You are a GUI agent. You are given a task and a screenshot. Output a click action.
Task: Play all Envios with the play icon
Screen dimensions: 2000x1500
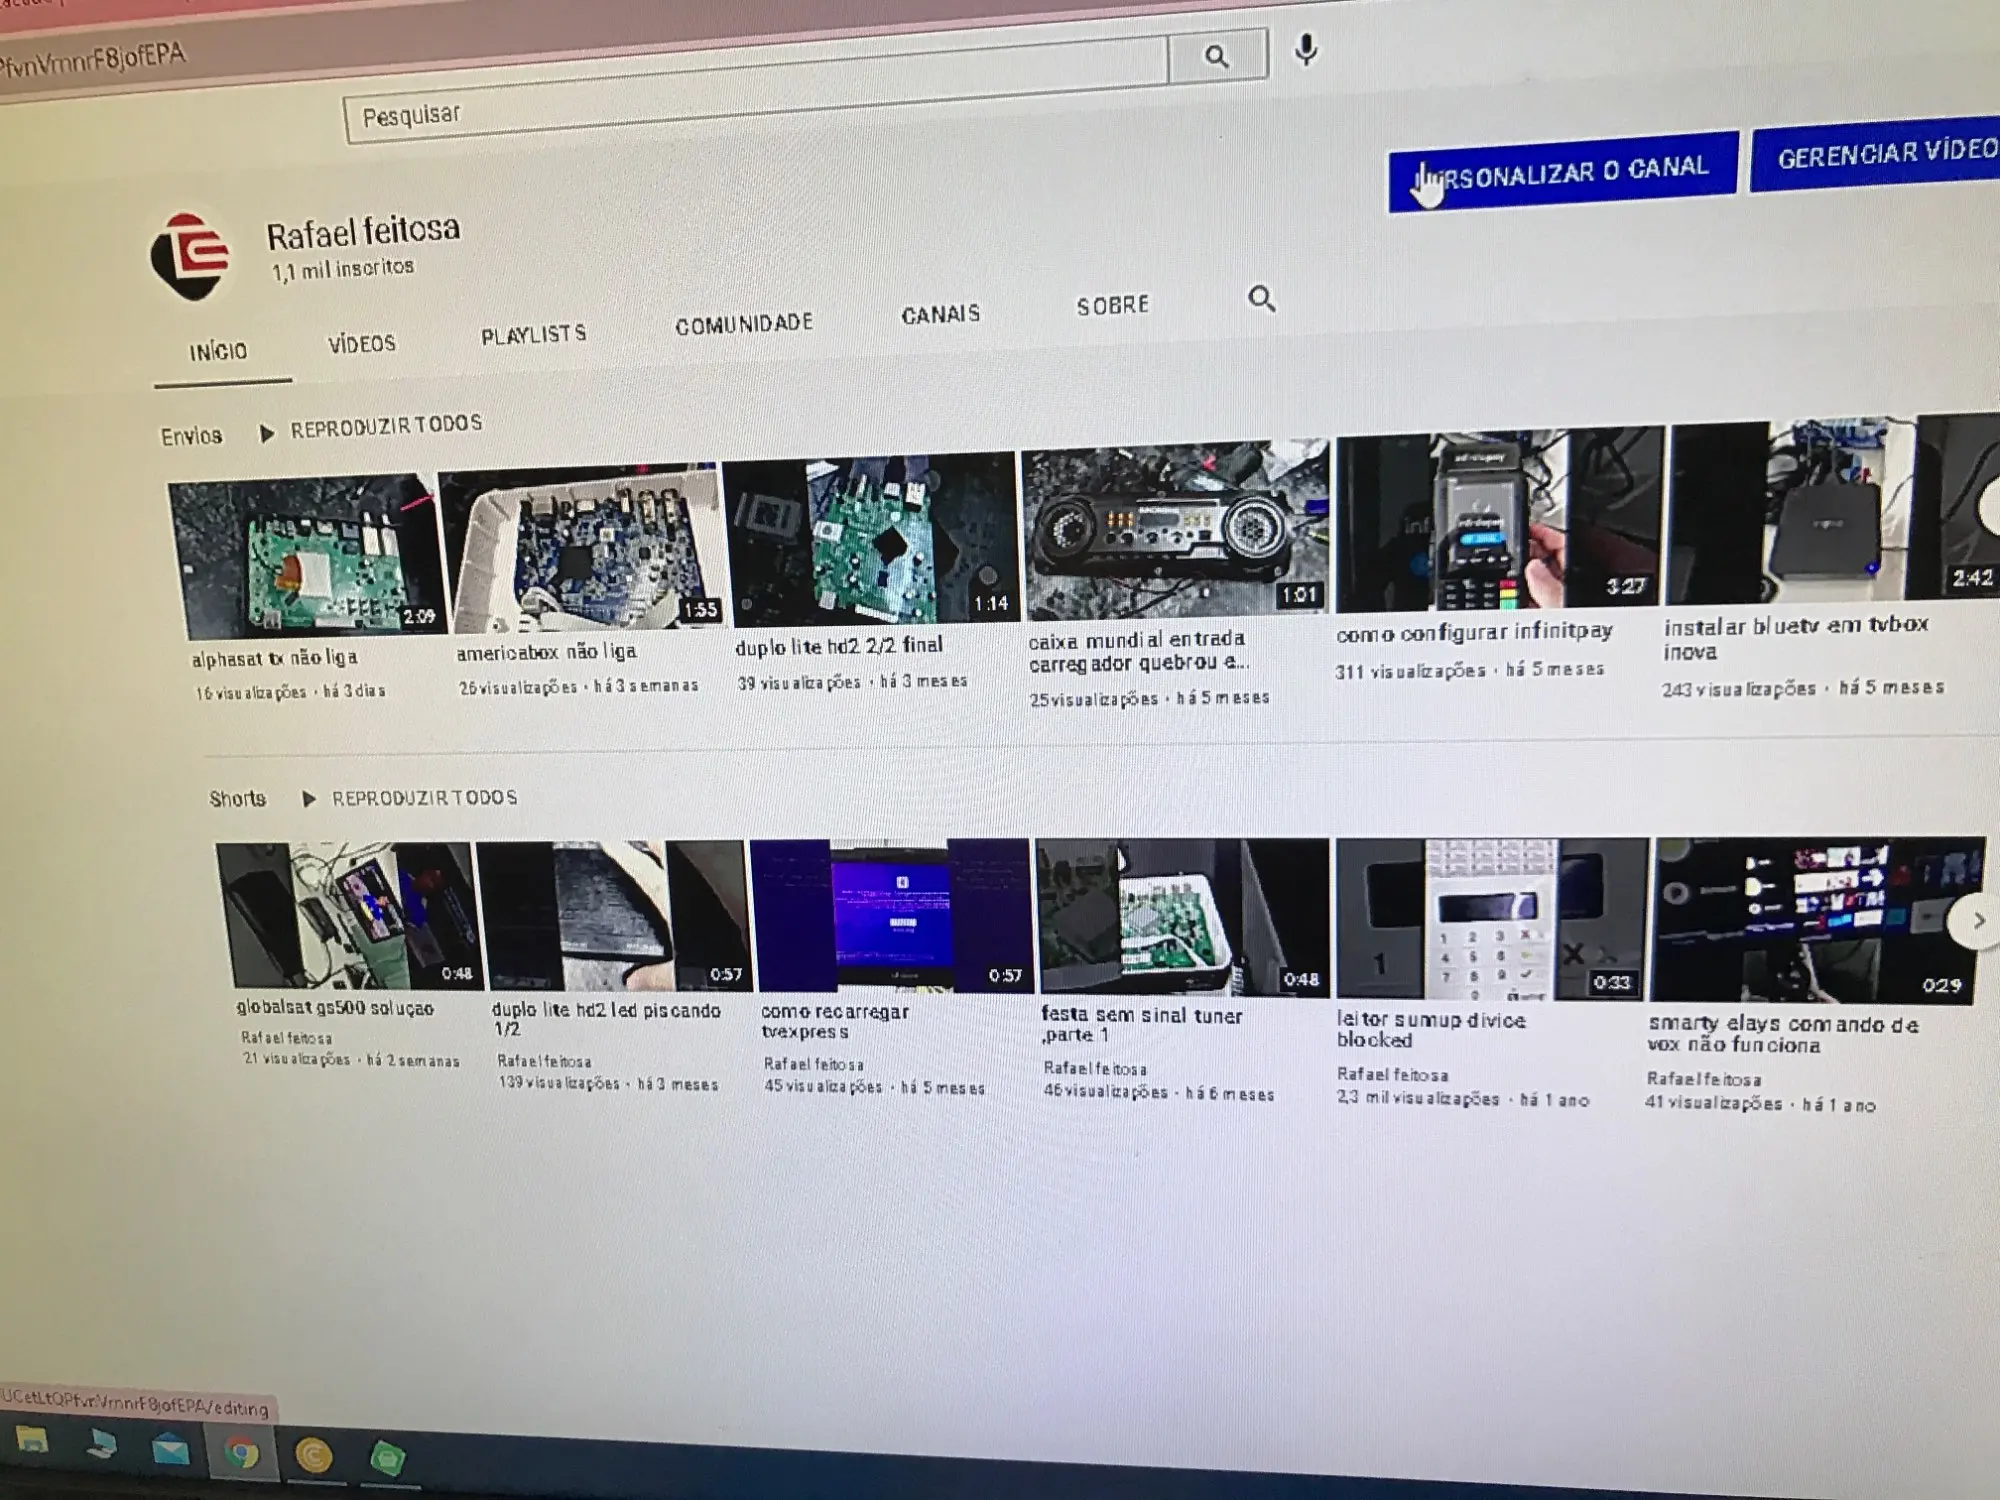(x=267, y=433)
